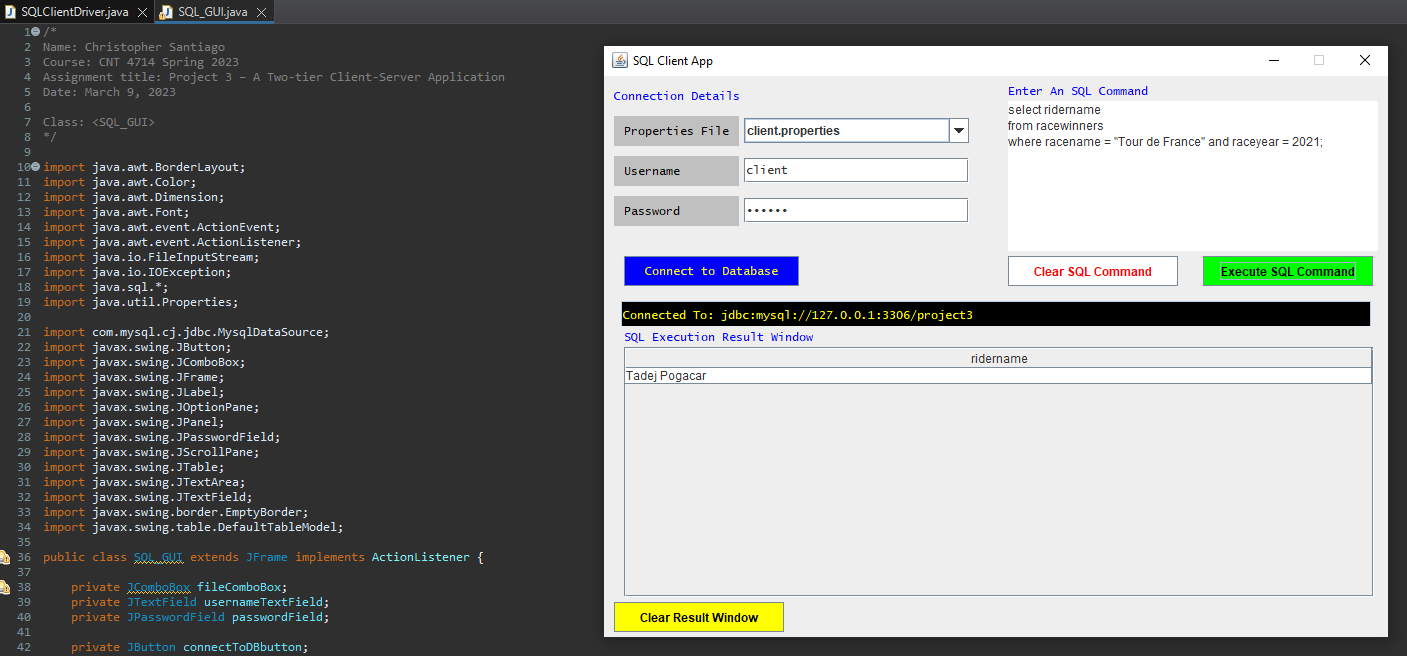Screen dimensions: 1407x656
Task: Execute the SQL Command
Action: tap(1287, 271)
